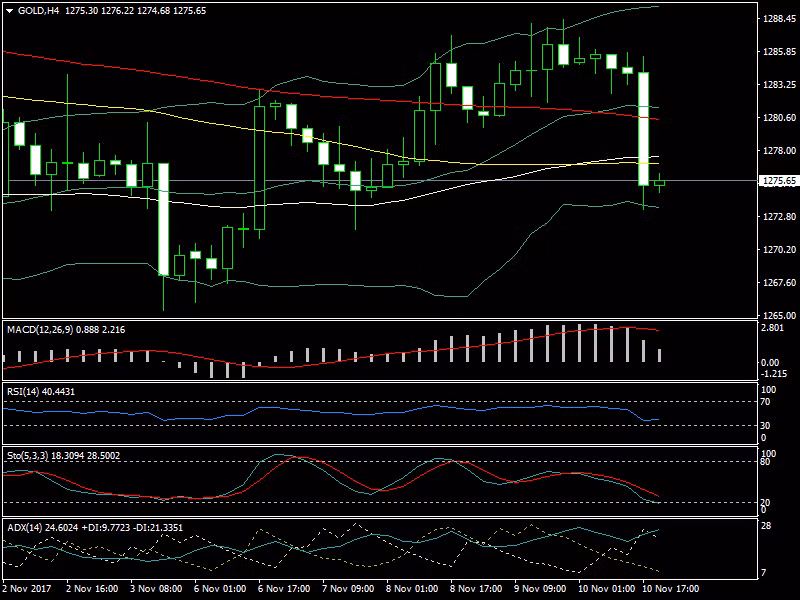Click the current price tag 1275.65

[x=778, y=181]
